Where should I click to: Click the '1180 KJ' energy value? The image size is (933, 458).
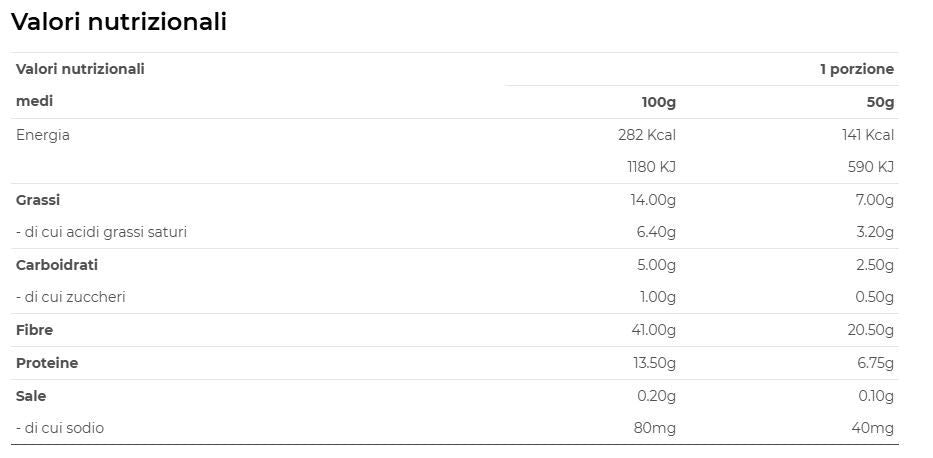click(651, 167)
